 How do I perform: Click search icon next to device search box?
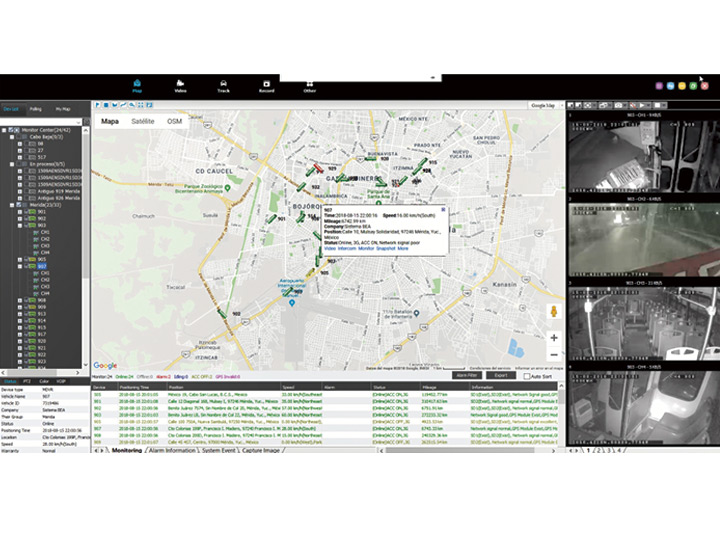[86, 122]
